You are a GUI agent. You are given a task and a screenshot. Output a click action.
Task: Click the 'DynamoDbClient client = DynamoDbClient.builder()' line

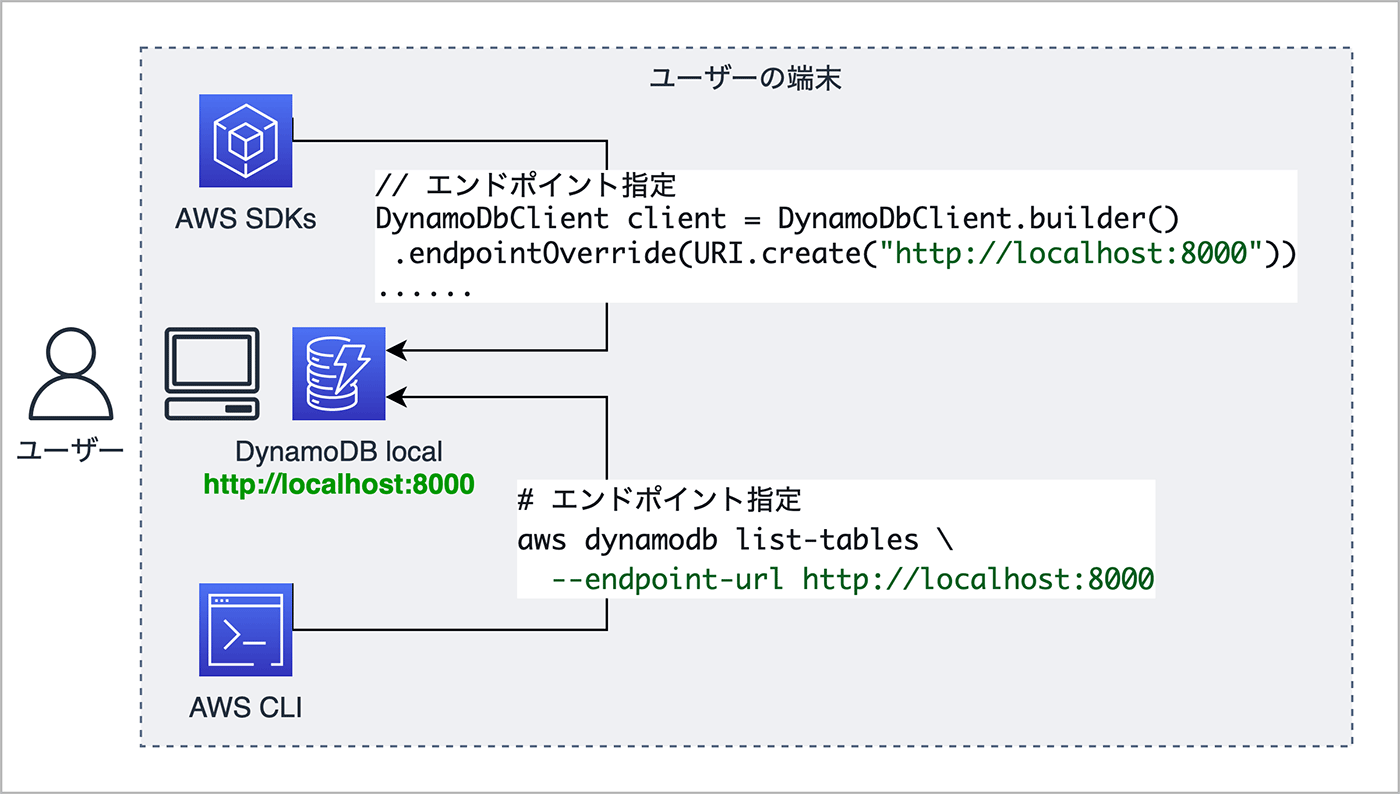pyautogui.click(x=778, y=219)
